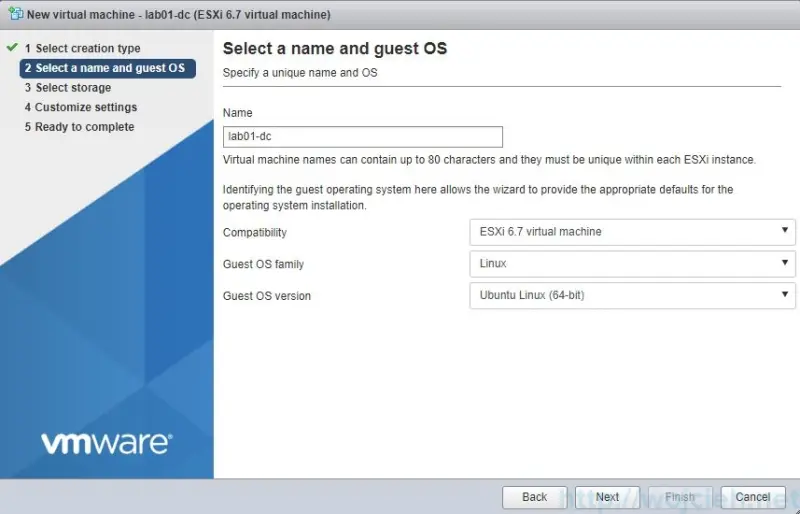Image resolution: width=800 pixels, height=514 pixels.
Task: Expand the Guest OS family dropdown
Action: coord(632,264)
